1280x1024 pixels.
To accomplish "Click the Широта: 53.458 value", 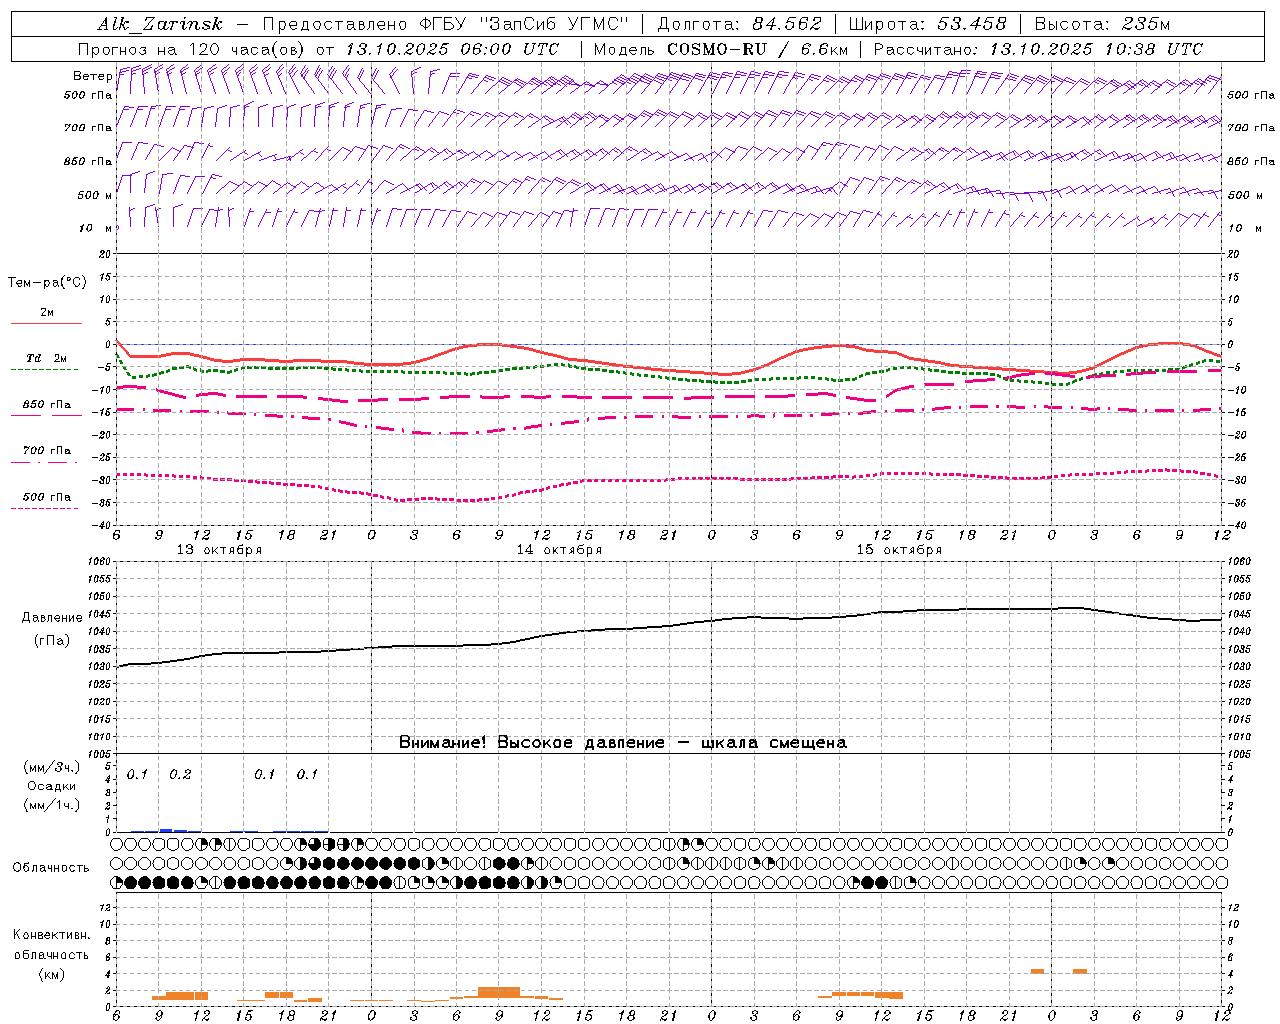I will pyautogui.click(x=927, y=24).
